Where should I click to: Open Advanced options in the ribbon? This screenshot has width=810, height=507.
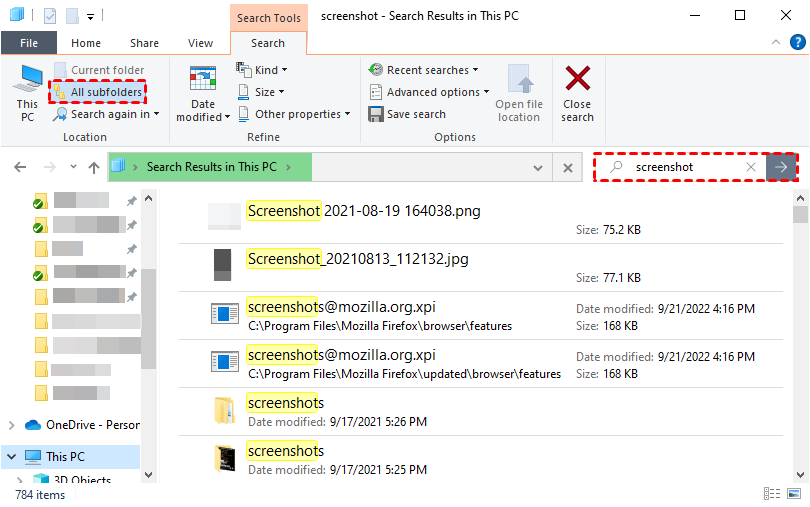pyautogui.click(x=430, y=92)
